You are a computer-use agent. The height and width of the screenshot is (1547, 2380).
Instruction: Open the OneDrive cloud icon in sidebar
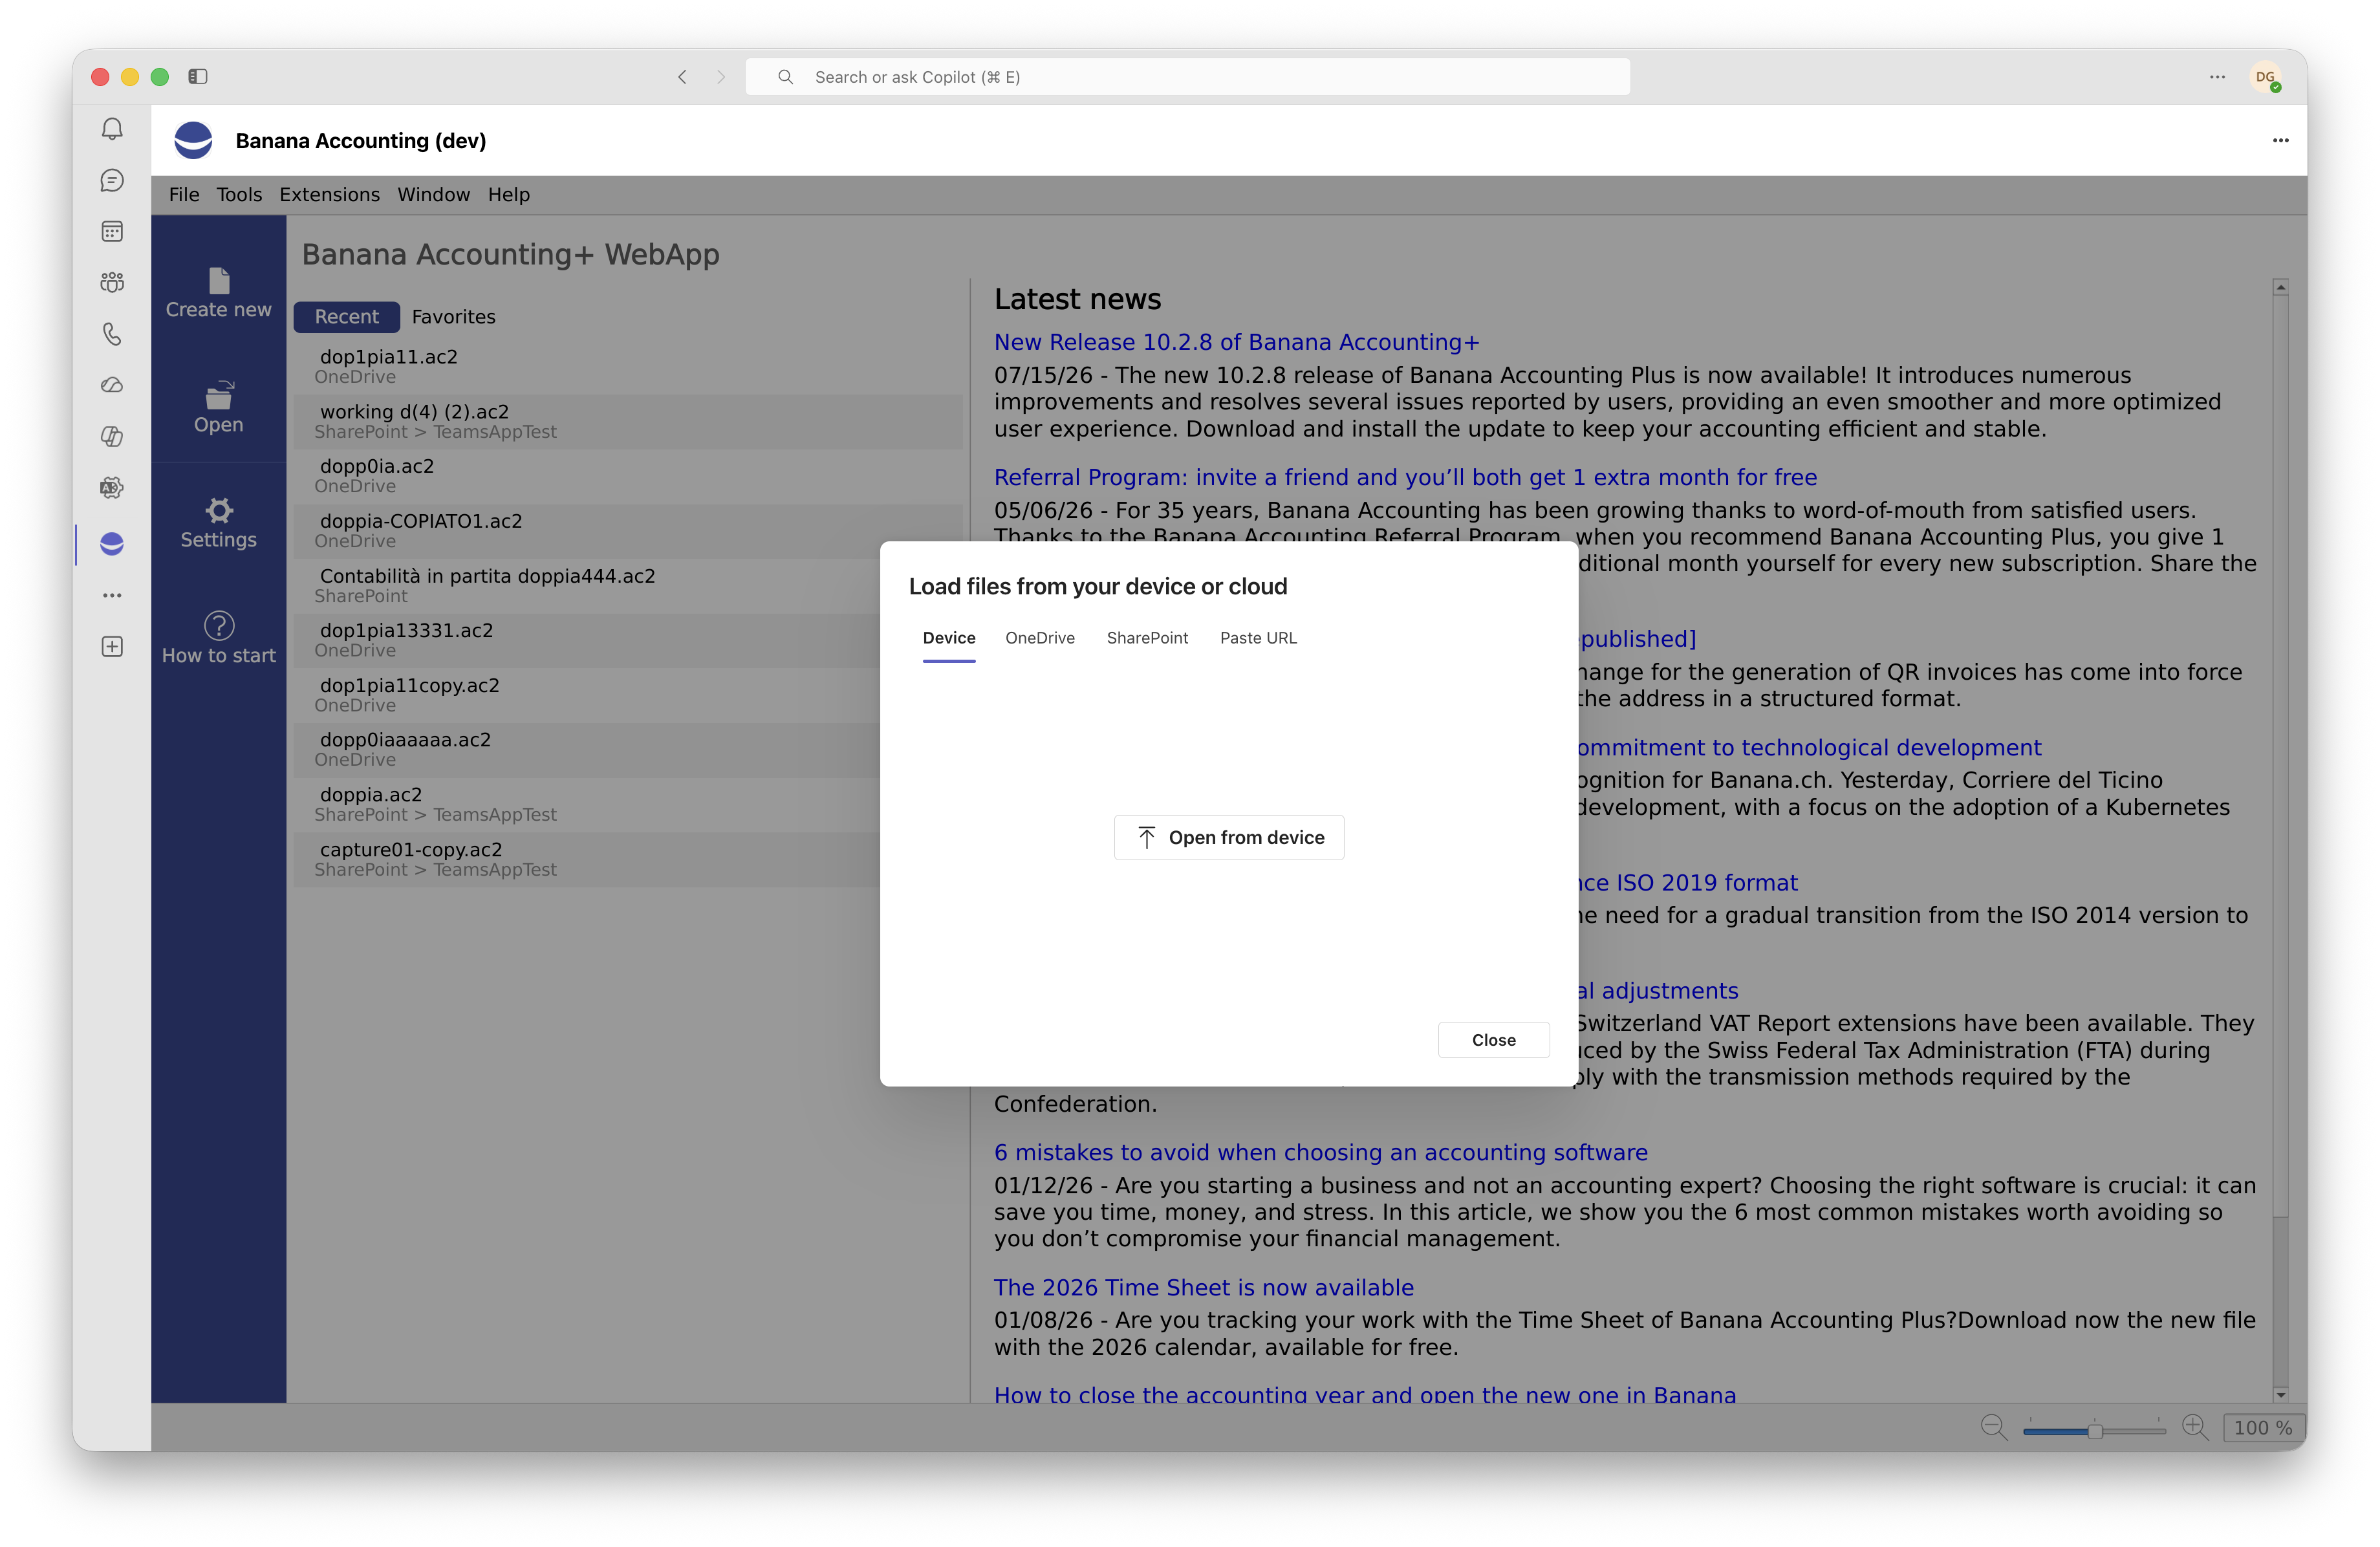tap(112, 385)
